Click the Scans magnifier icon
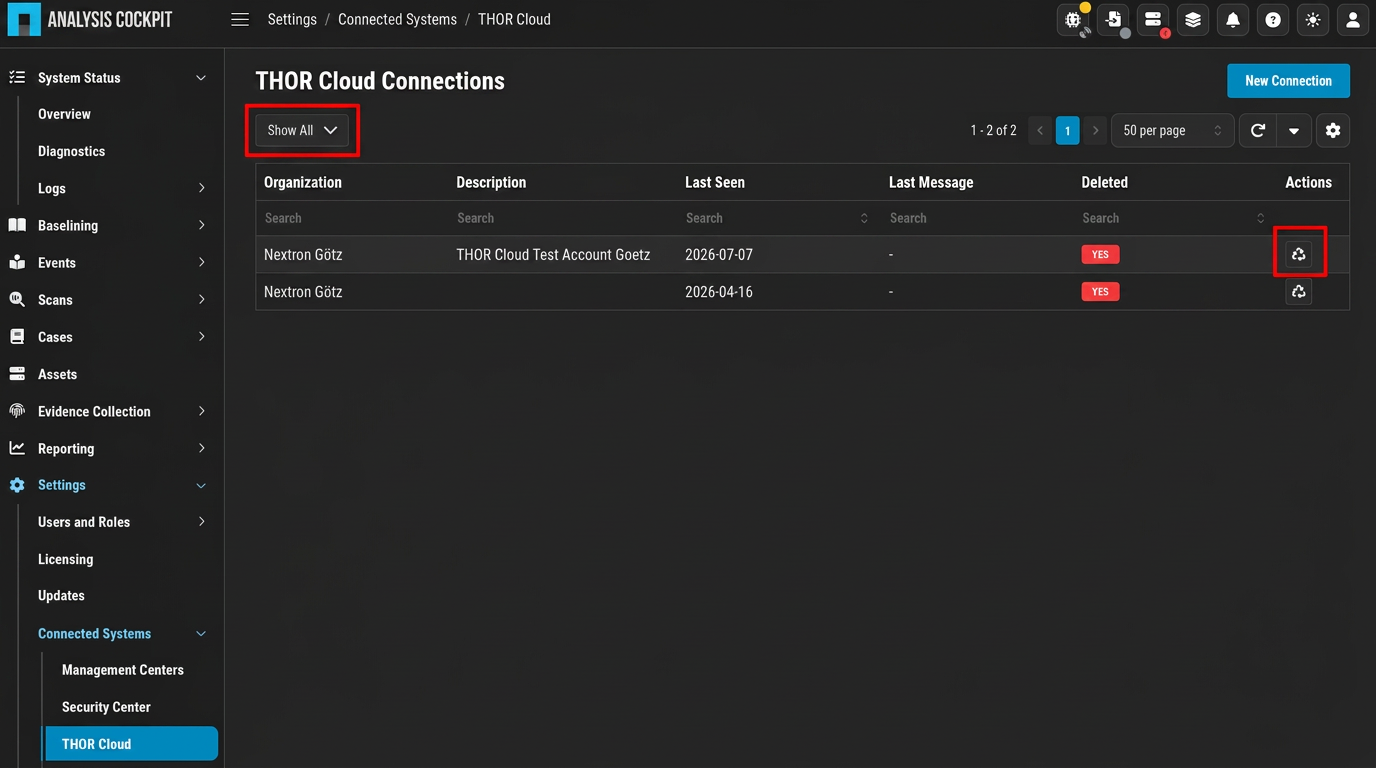1376x768 pixels. coord(17,300)
